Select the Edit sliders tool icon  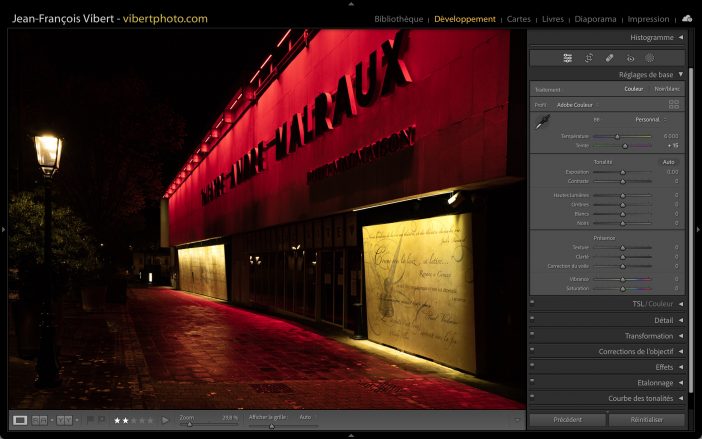click(x=568, y=58)
